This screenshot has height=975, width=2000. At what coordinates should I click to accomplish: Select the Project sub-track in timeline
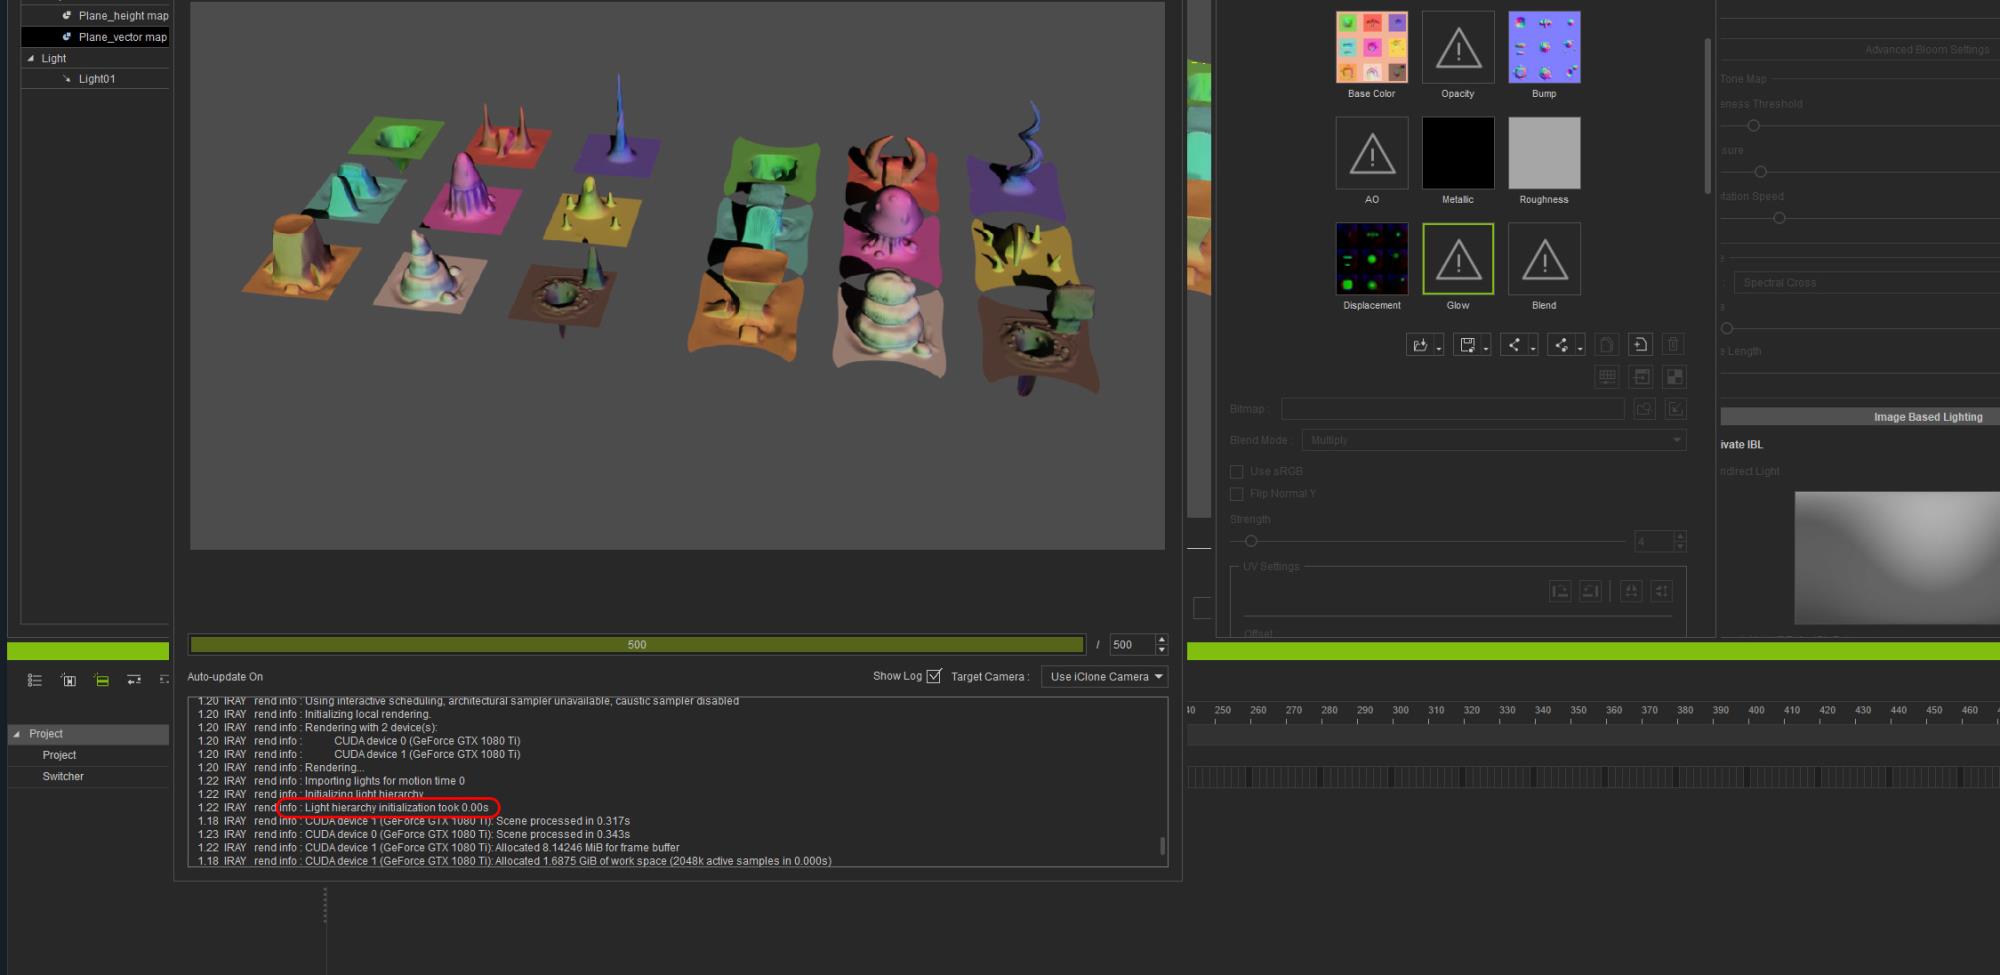pos(59,755)
